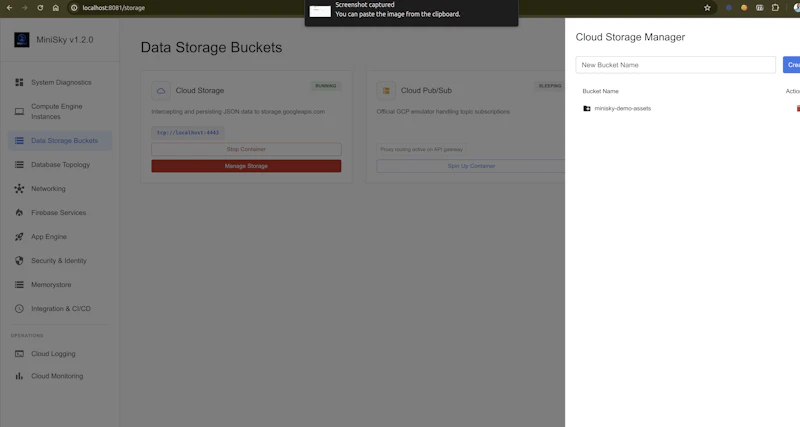Click the minisky-demo-assets bucket name

[622, 108]
